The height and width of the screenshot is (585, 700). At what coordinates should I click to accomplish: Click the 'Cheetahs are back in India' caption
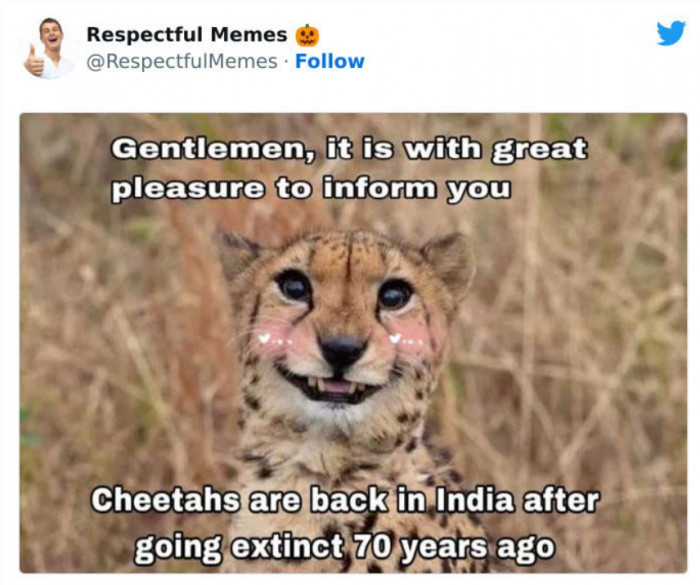pyautogui.click(x=302, y=500)
